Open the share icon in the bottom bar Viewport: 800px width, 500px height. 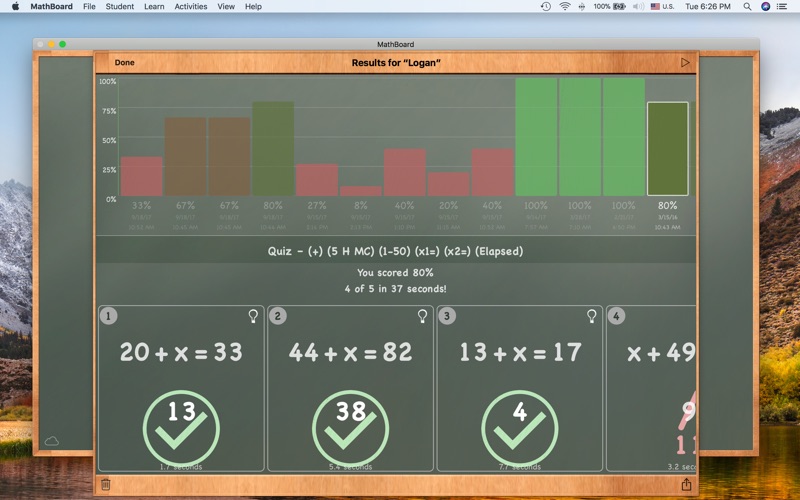pos(686,484)
